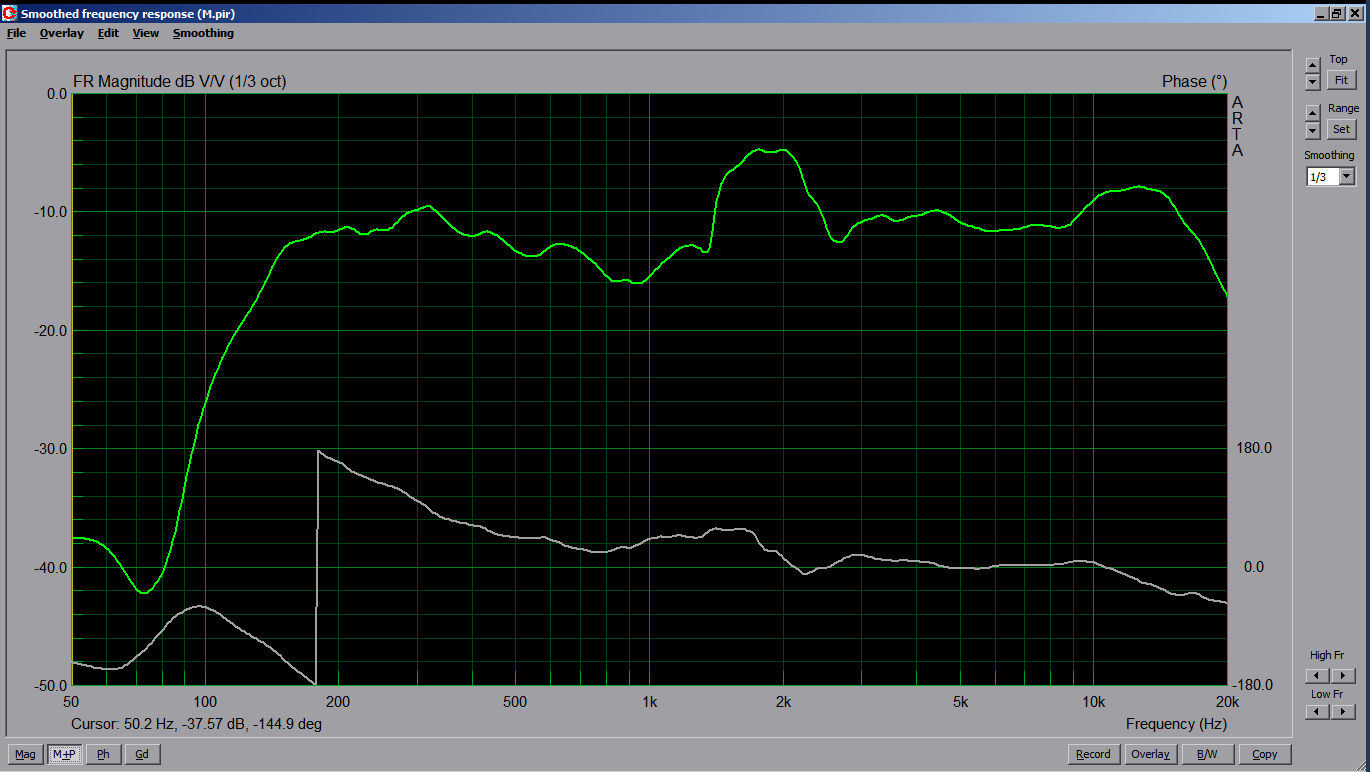Viewport: 1370px width, 772px height.
Task: Open the Smoothing menu
Action: [203, 33]
